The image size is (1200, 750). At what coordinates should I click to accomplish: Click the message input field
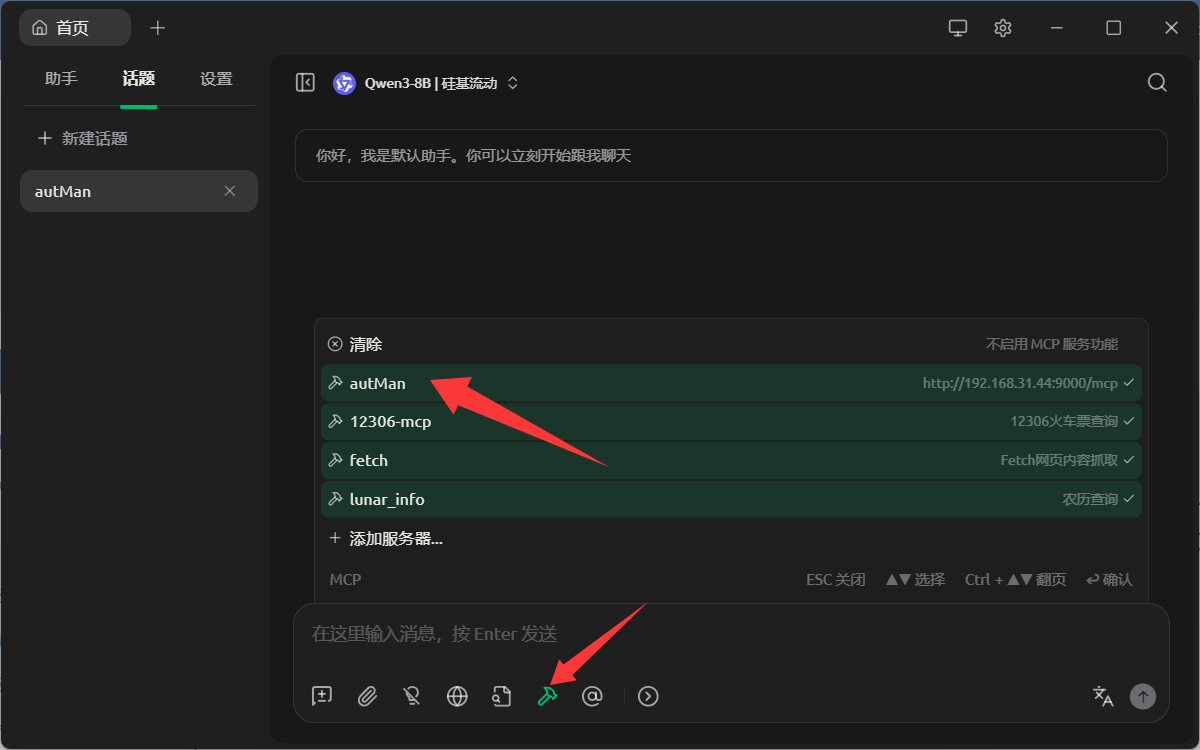[730, 634]
